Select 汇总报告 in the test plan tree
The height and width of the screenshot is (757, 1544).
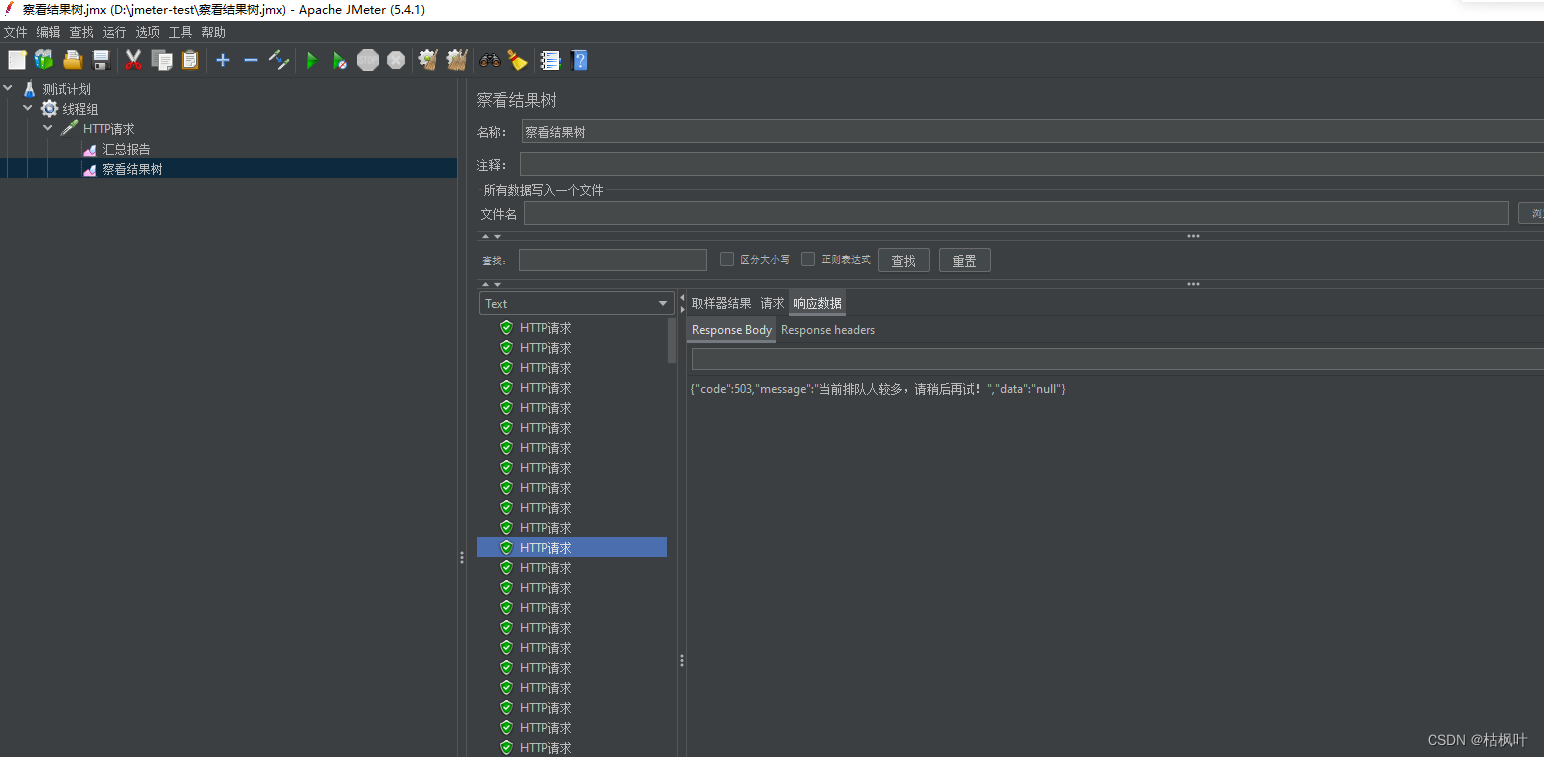pyautogui.click(x=126, y=149)
